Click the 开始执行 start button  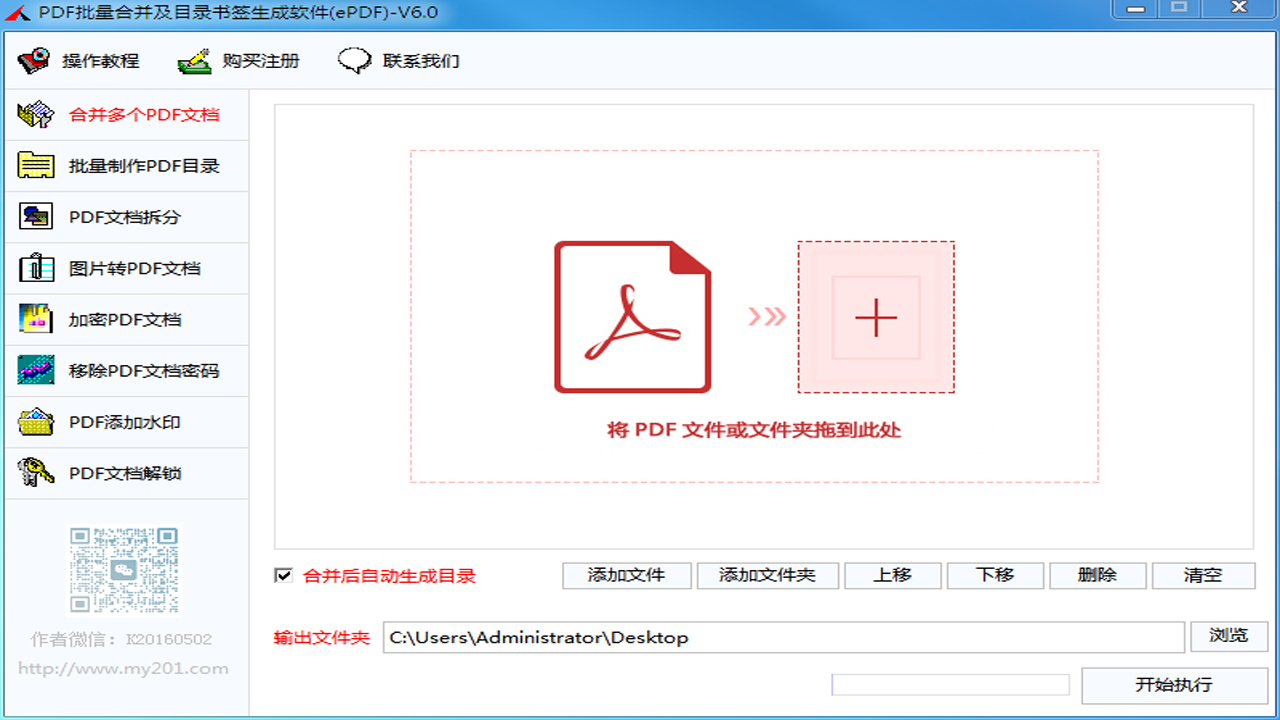(x=1174, y=685)
